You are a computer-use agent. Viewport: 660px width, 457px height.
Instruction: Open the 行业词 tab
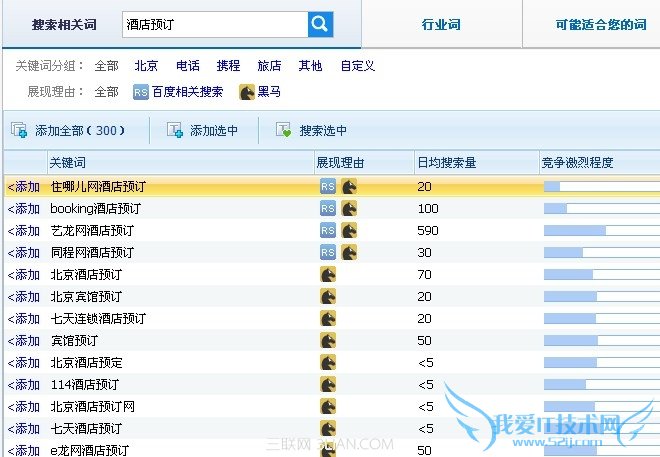[441, 24]
